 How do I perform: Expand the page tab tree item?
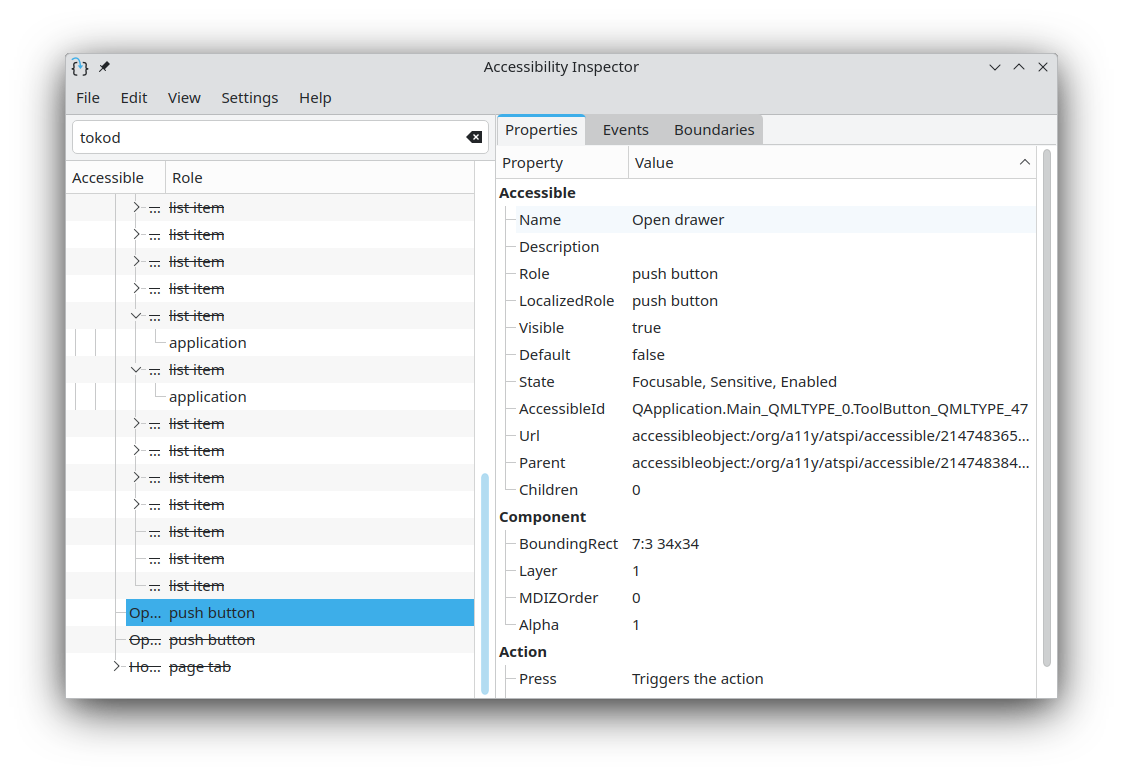coord(117,667)
